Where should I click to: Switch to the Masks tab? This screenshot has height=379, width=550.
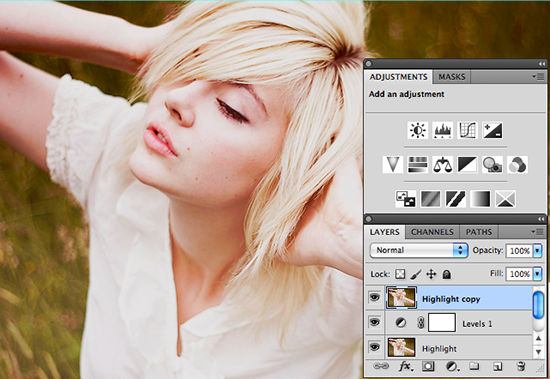pos(452,77)
